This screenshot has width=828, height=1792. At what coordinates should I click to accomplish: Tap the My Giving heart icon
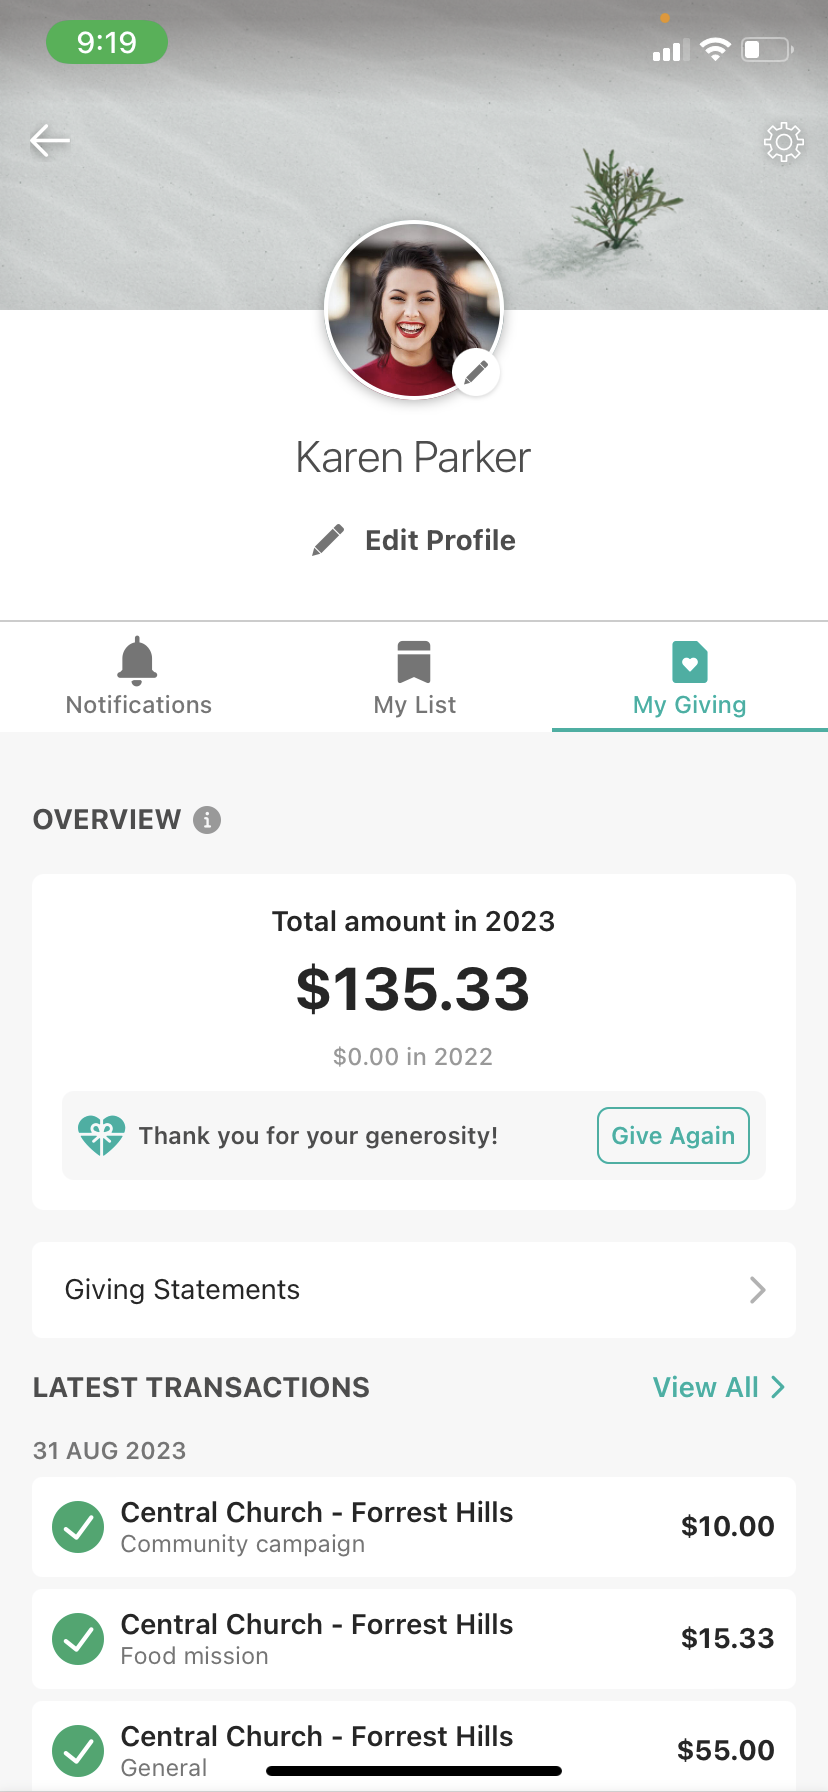click(x=689, y=662)
